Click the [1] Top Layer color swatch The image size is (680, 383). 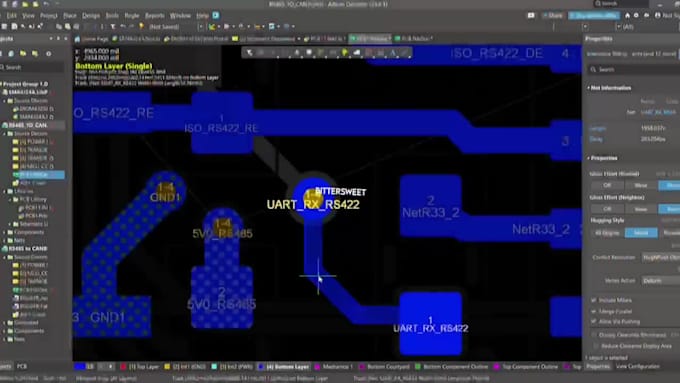123,367
